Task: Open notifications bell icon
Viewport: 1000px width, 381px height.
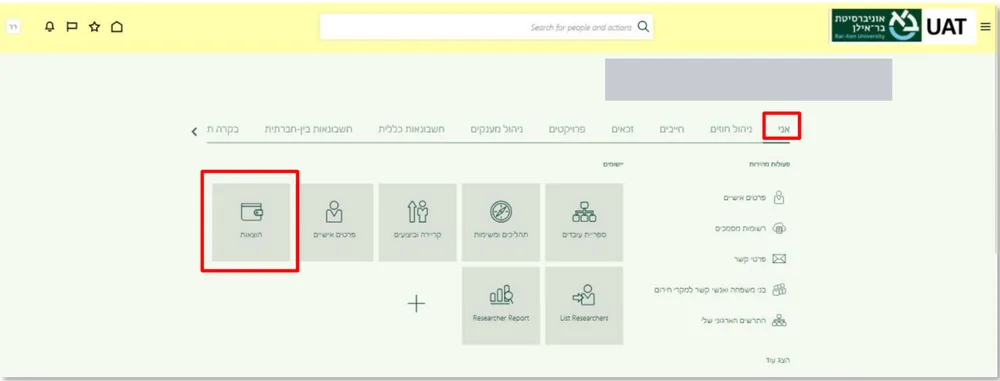Action: click(50, 27)
